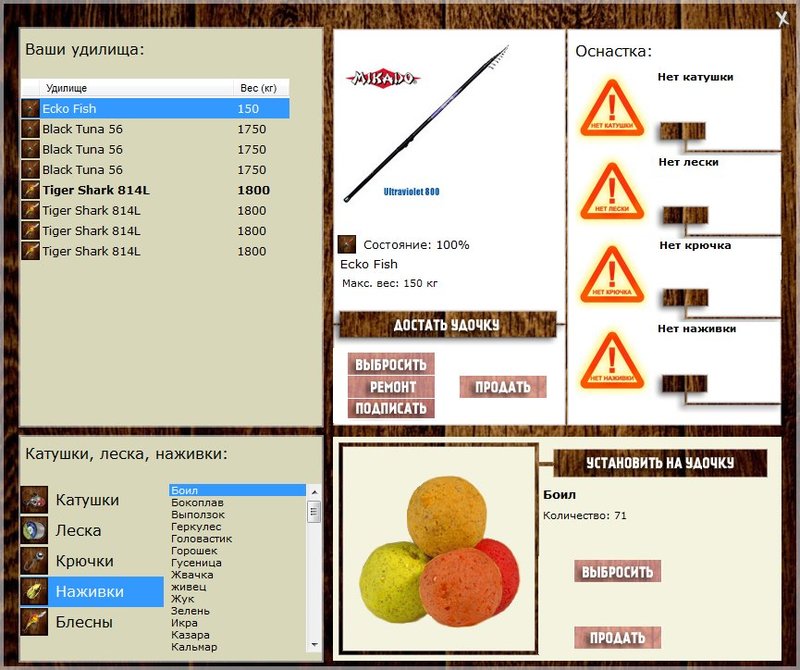Screen dimensions: 800x670
Task: Select Икра in the bait list
Action: [237, 623]
